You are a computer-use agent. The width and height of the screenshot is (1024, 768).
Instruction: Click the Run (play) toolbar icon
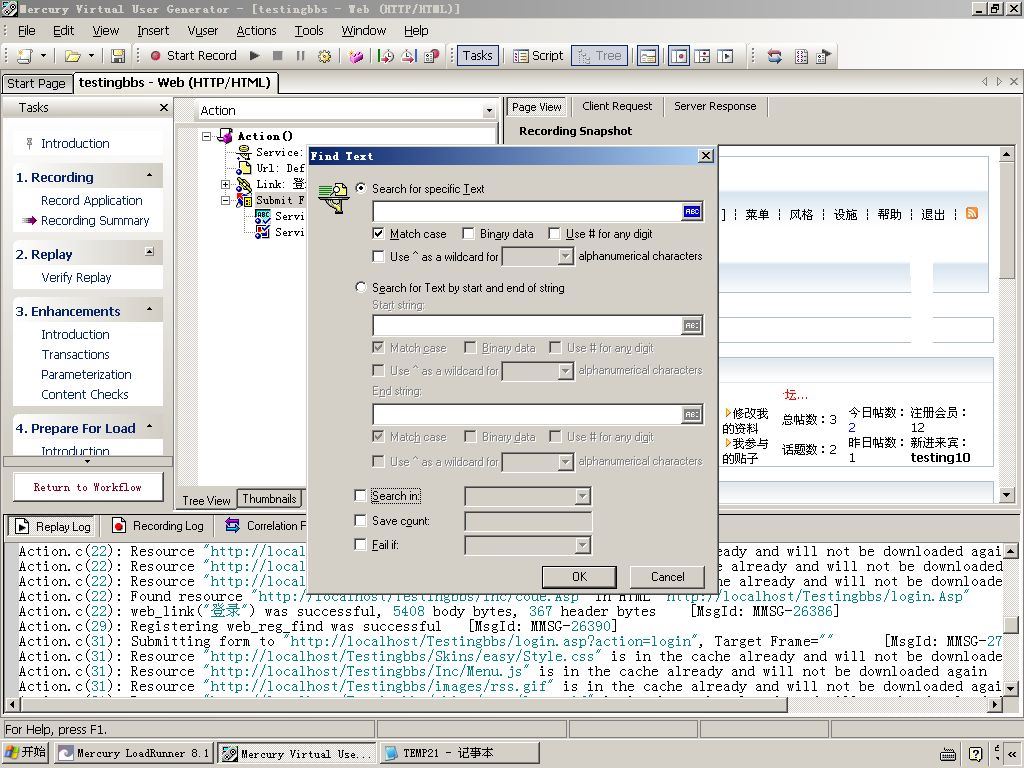pyautogui.click(x=255, y=56)
